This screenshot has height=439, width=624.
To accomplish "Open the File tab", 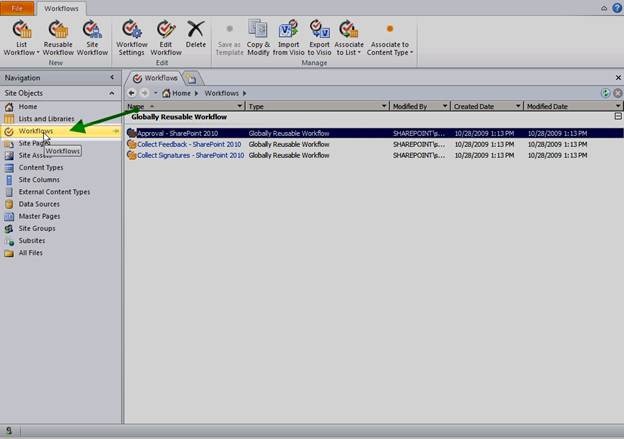I will (x=17, y=8).
